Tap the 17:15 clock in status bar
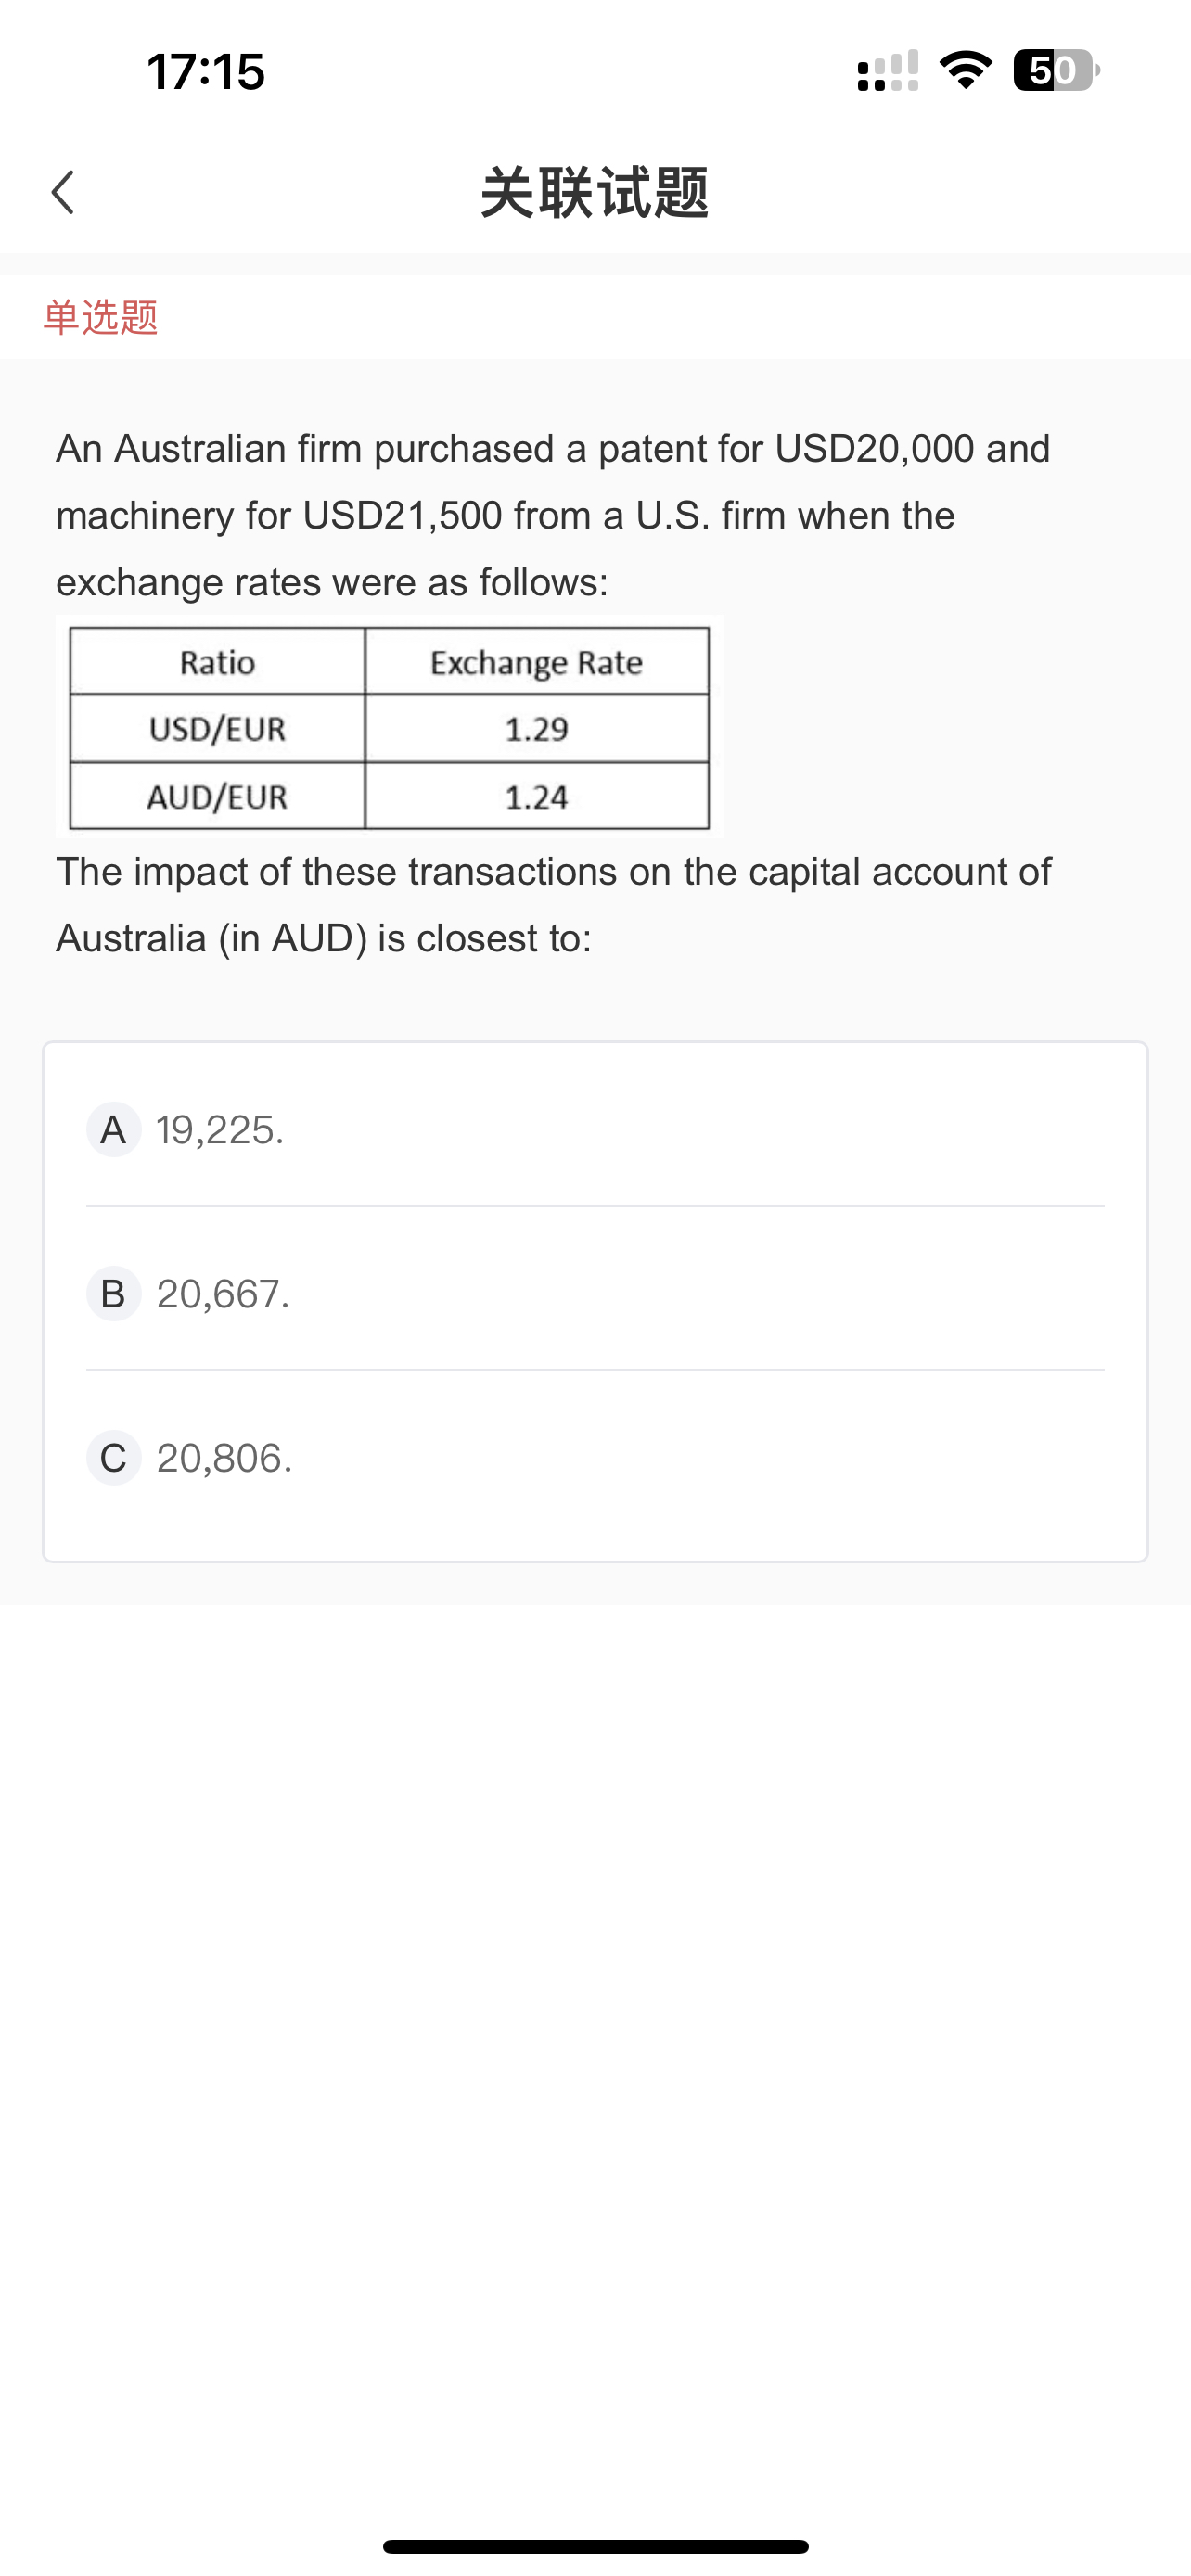This screenshot has height=2576, width=1191. 206,72
